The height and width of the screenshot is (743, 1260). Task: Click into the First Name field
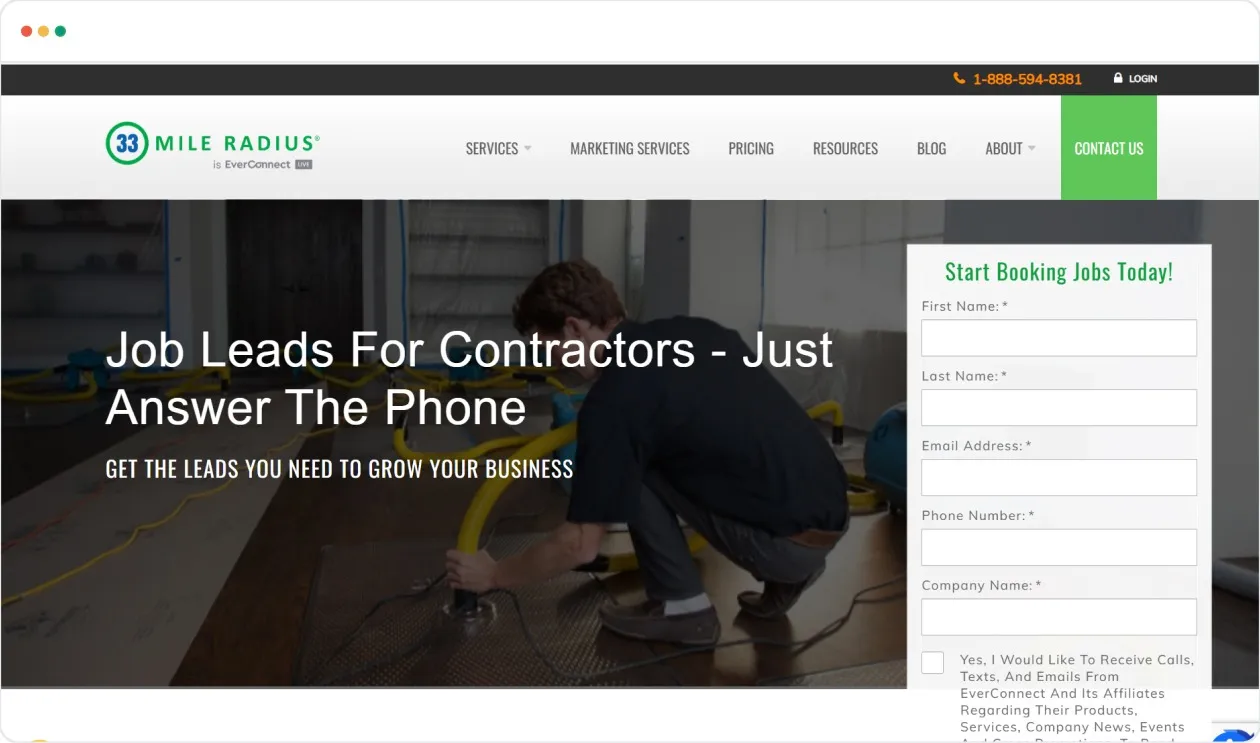(1059, 338)
